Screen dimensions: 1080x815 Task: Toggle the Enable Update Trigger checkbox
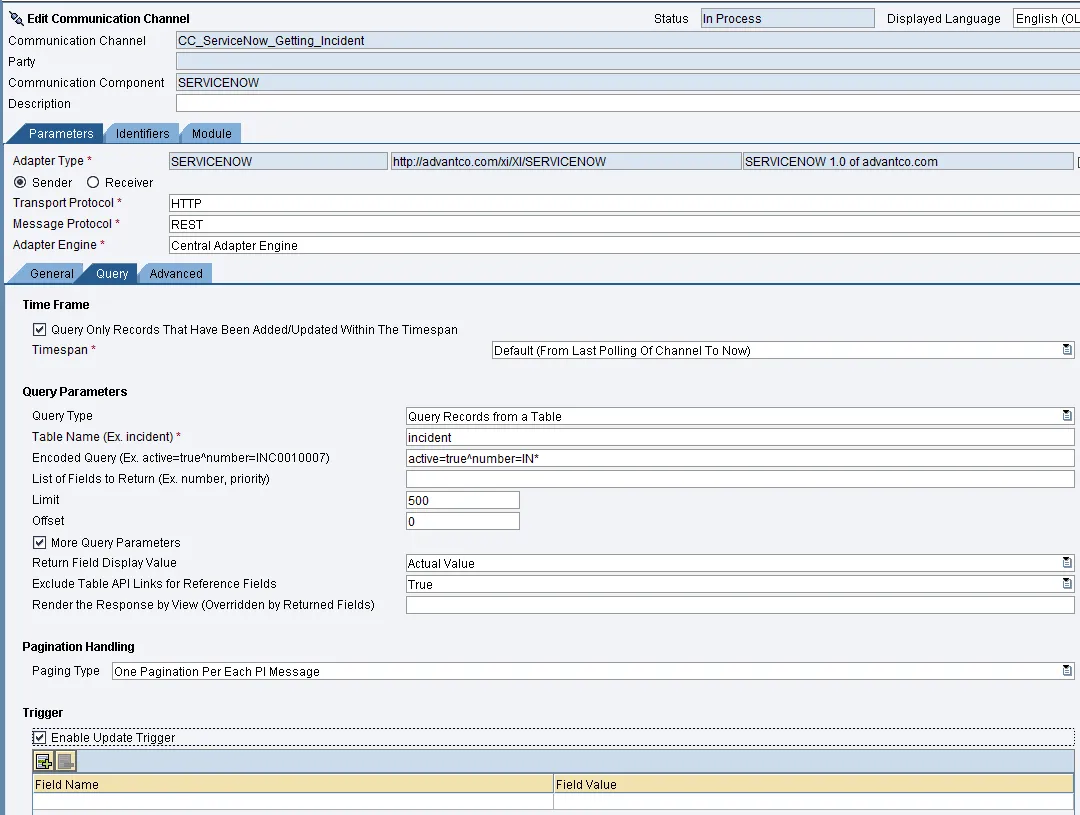(x=39, y=737)
